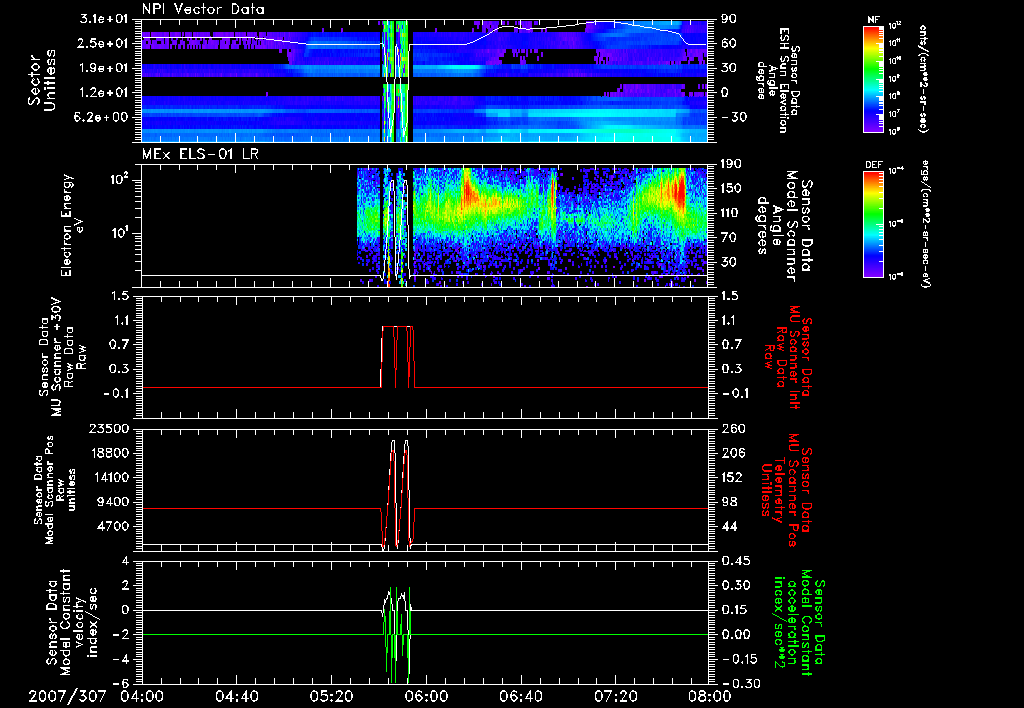This screenshot has width=1024, height=708.
Task: Click the "4700" scanner position tick value
Action: (113, 526)
